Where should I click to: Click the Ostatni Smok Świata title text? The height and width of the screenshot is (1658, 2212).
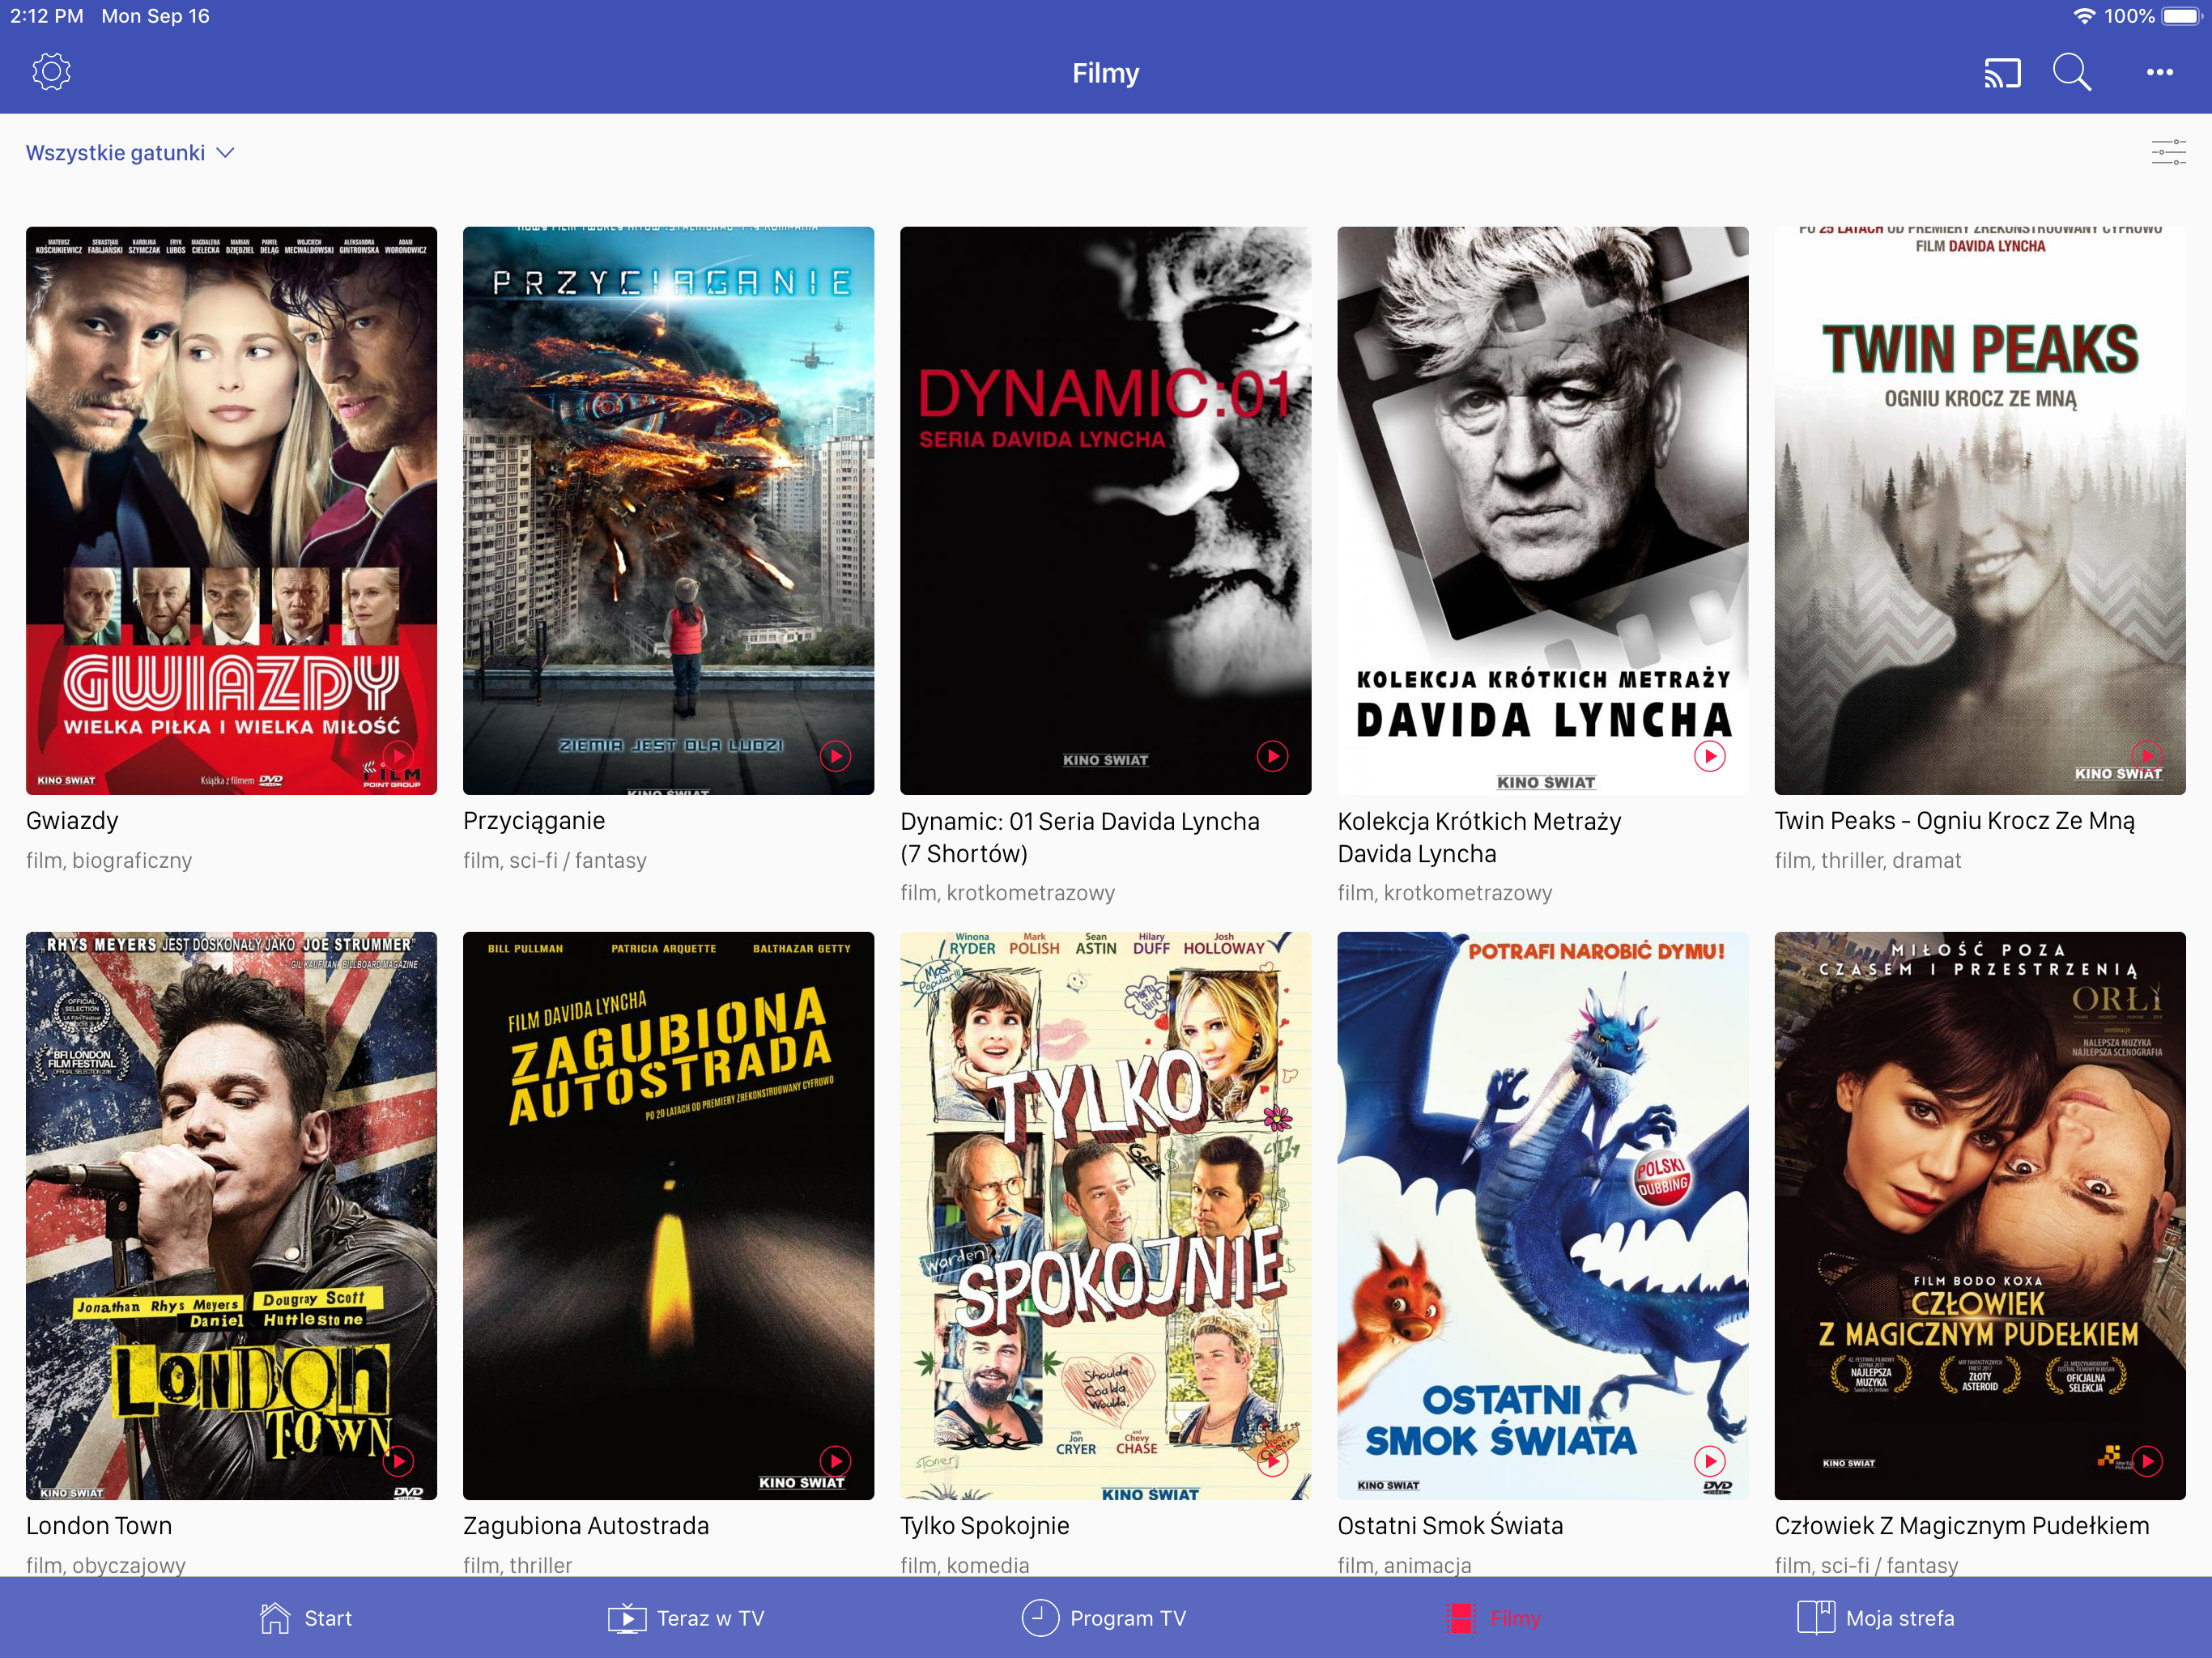point(1450,1526)
